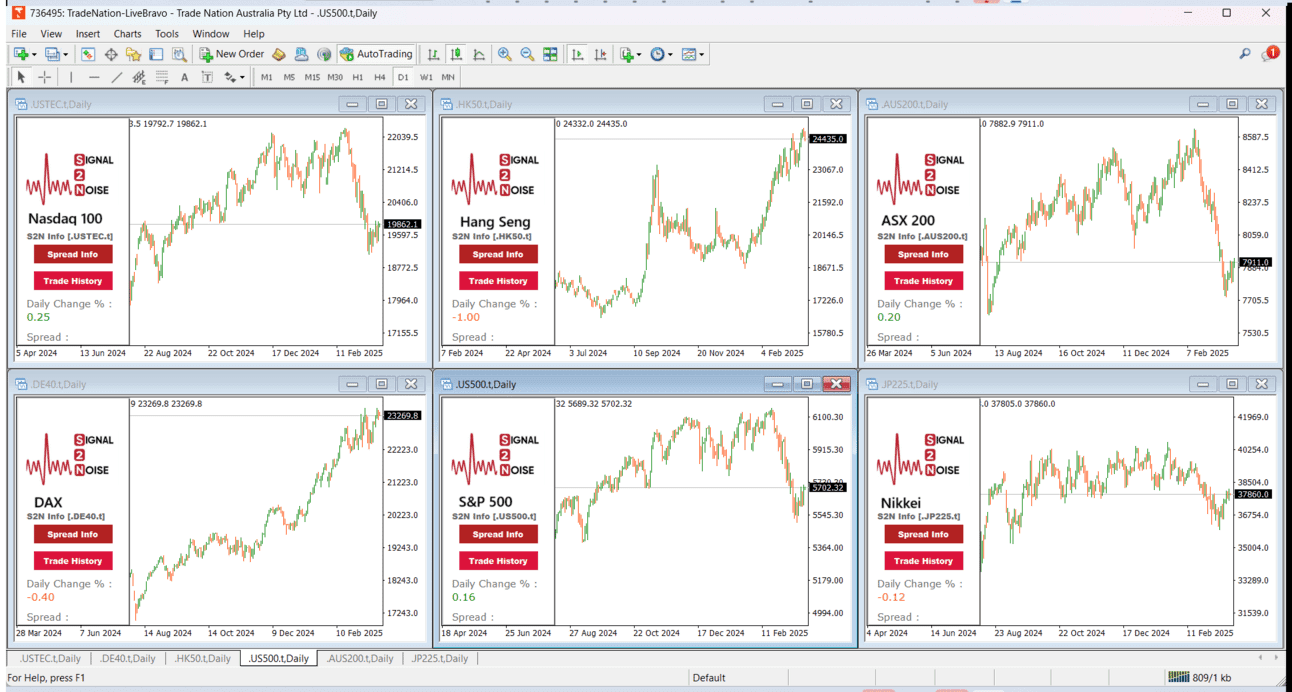Click the search magnifier icon
The width and height of the screenshot is (1292, 692).
1245,53
